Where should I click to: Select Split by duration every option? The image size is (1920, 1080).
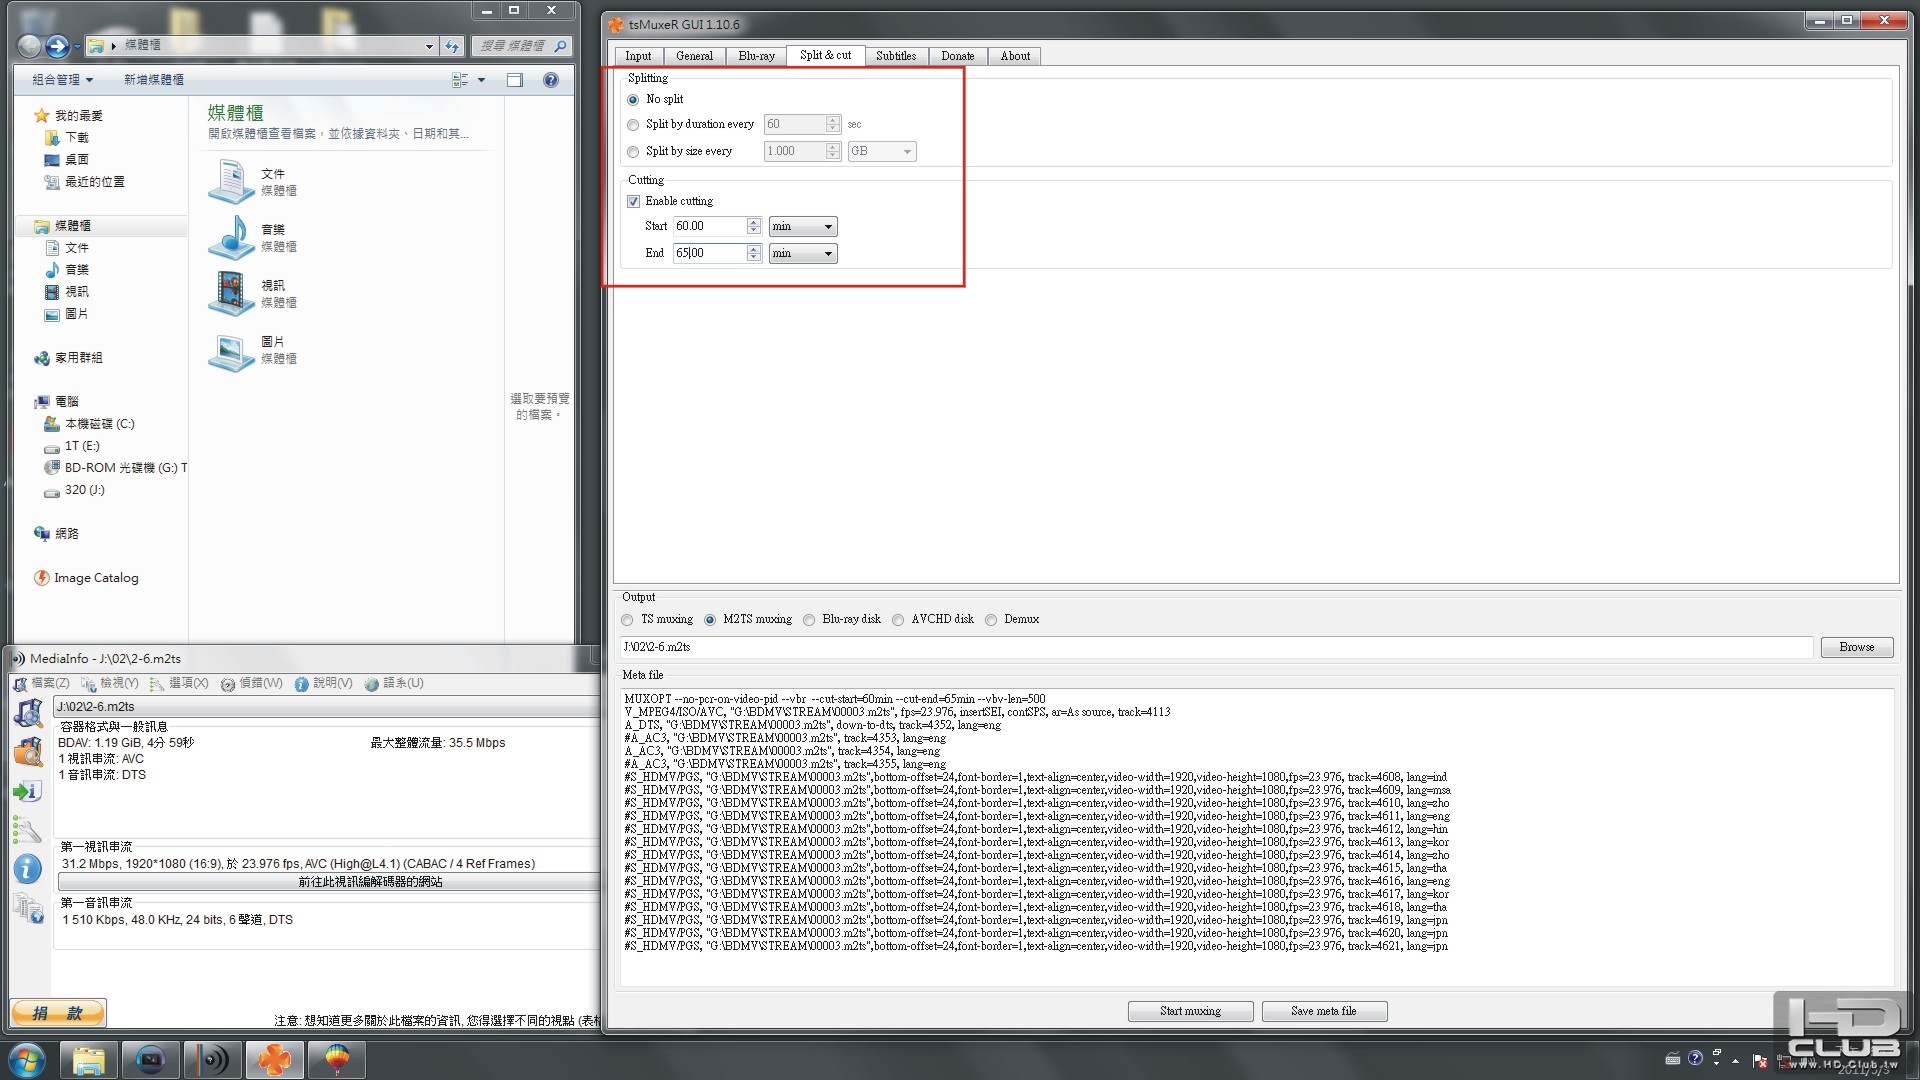[633, 125]
